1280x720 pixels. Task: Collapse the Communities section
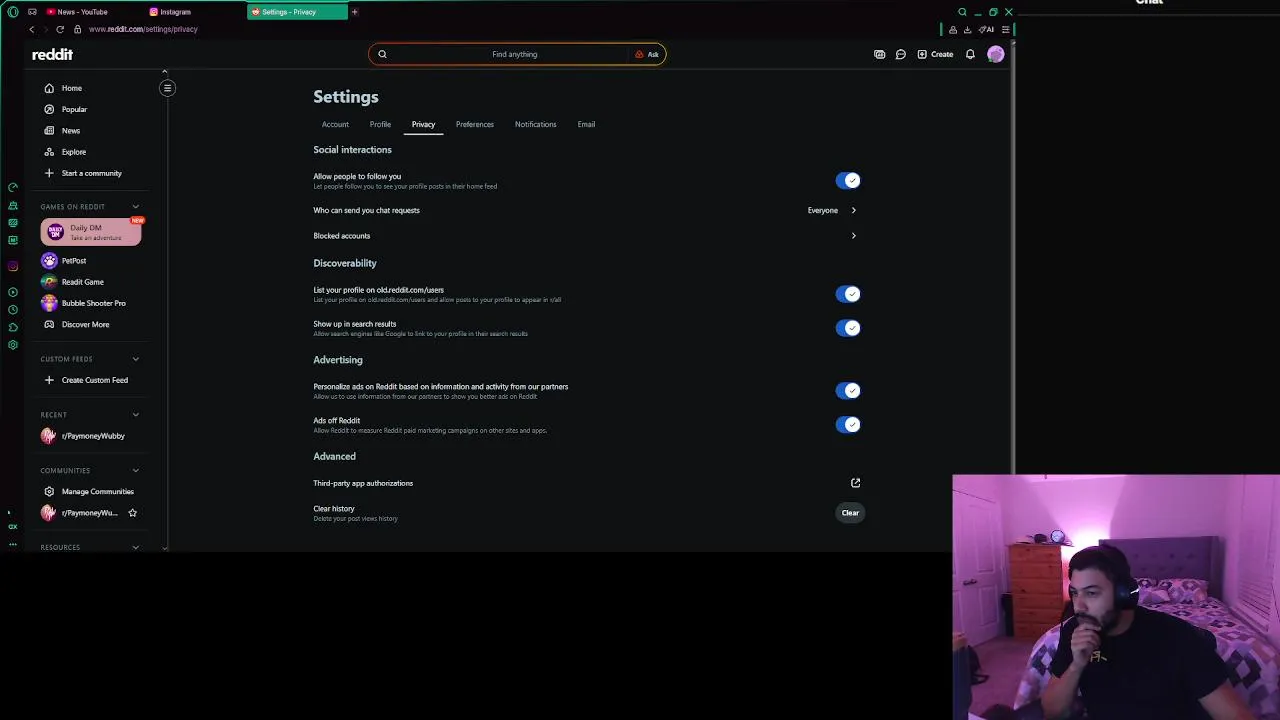135,471
